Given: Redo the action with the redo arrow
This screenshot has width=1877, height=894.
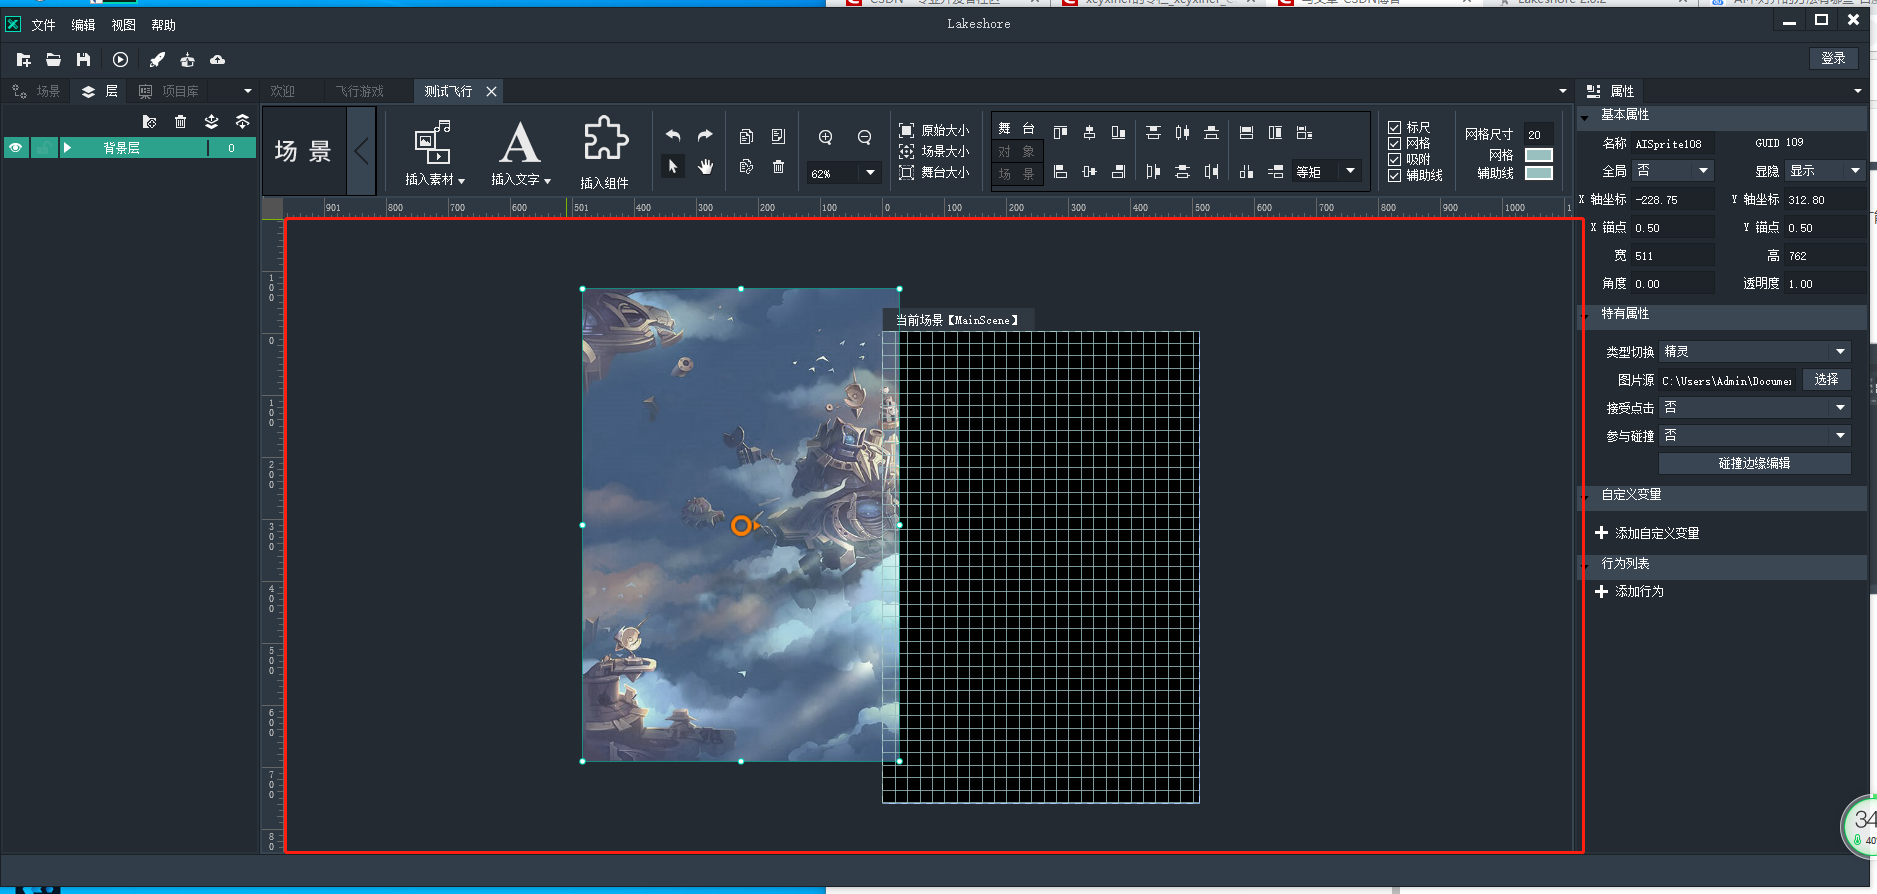Looking at the screenshot, I should [x=705, y=135].
